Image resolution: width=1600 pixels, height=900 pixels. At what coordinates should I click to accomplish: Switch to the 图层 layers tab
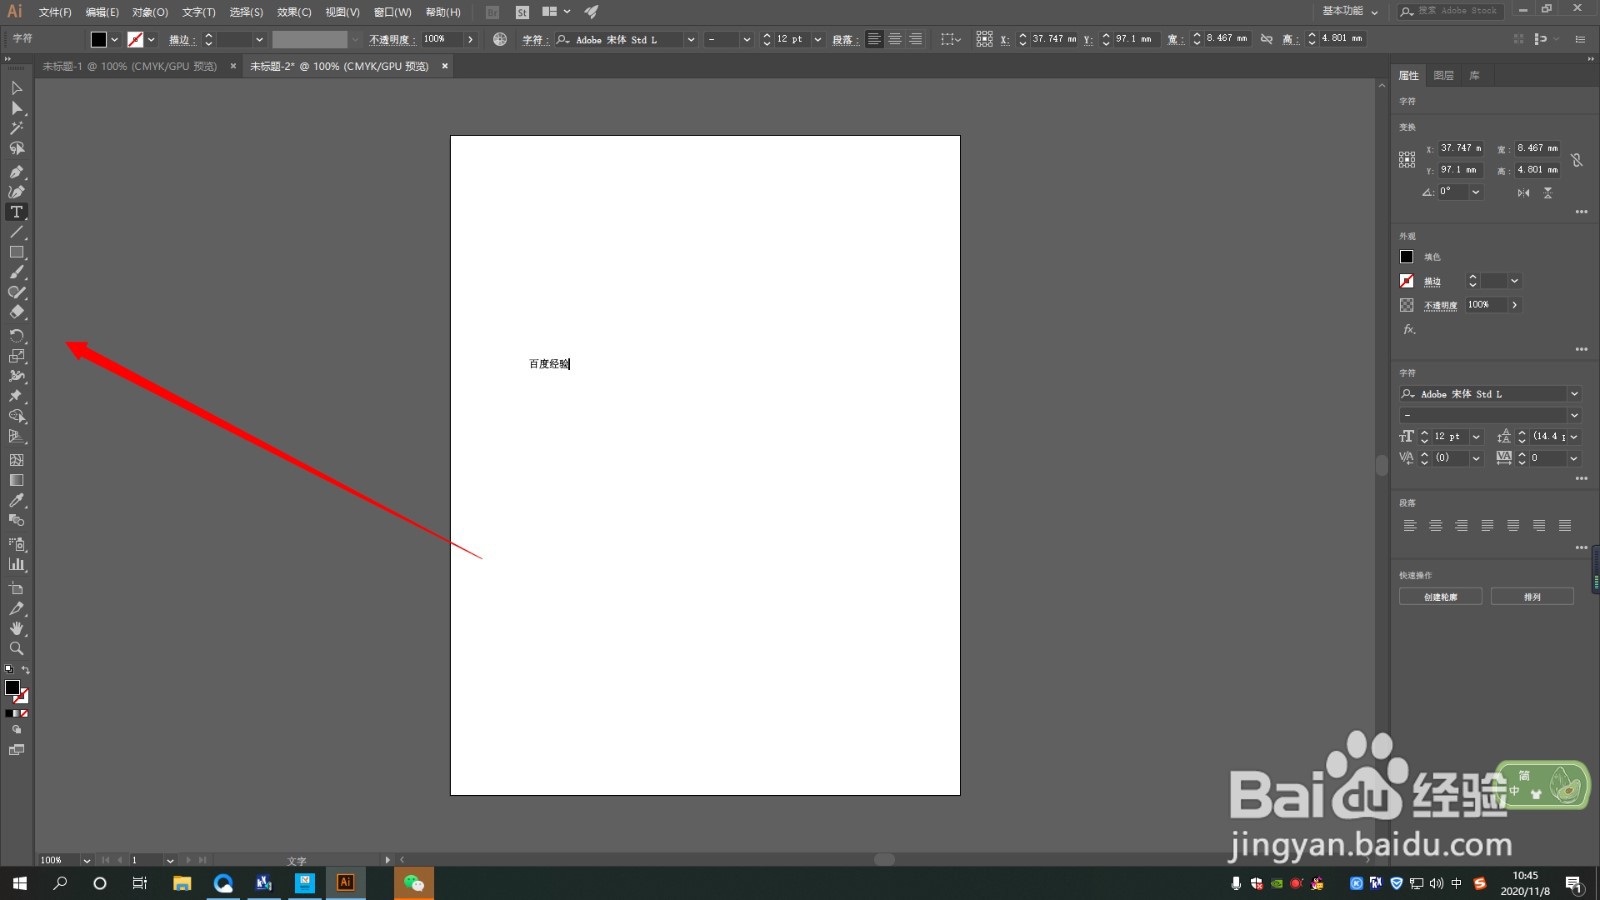[1443, 75]
